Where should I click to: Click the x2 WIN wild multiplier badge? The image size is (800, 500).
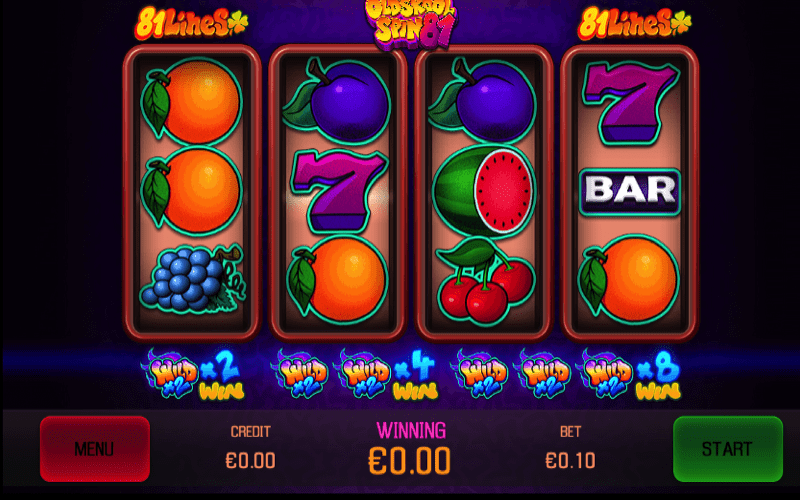click(194, 374)
